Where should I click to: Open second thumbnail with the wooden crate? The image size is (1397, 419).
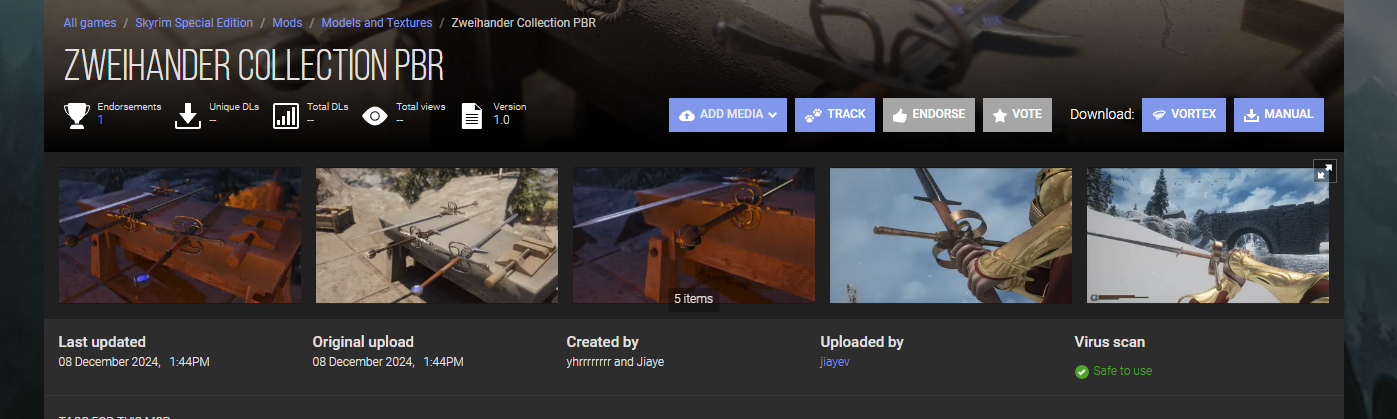click(437, 235)
